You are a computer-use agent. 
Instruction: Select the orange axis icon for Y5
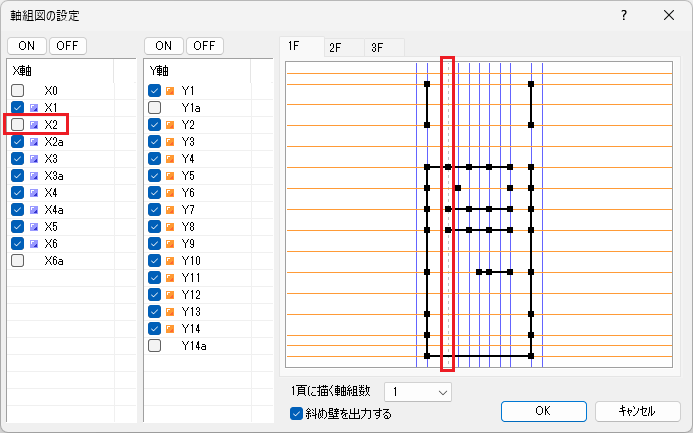[170, 176]
